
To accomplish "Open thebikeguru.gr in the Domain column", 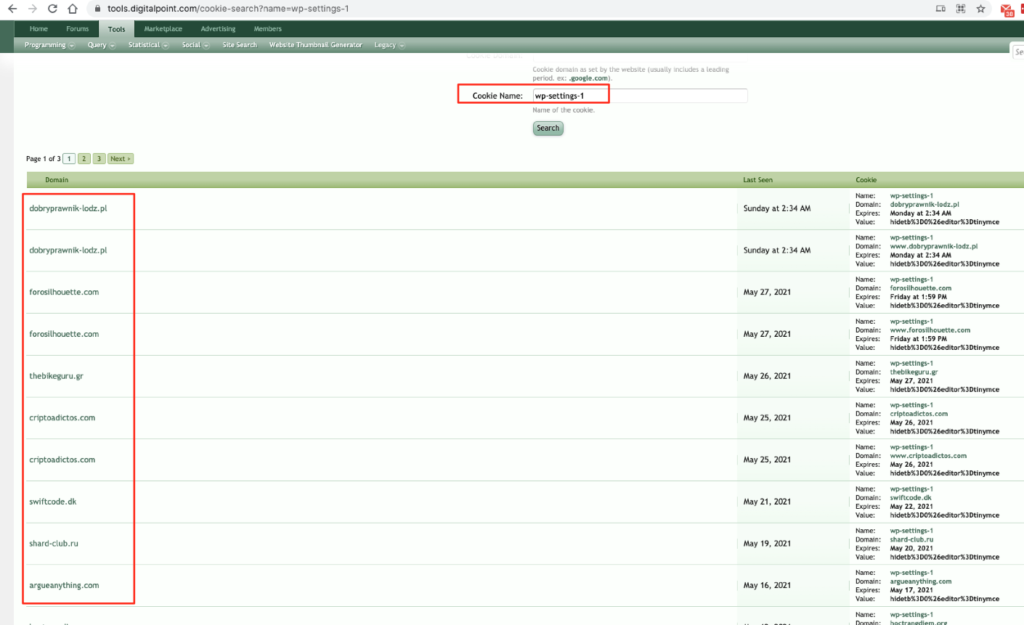I will 56,376.
